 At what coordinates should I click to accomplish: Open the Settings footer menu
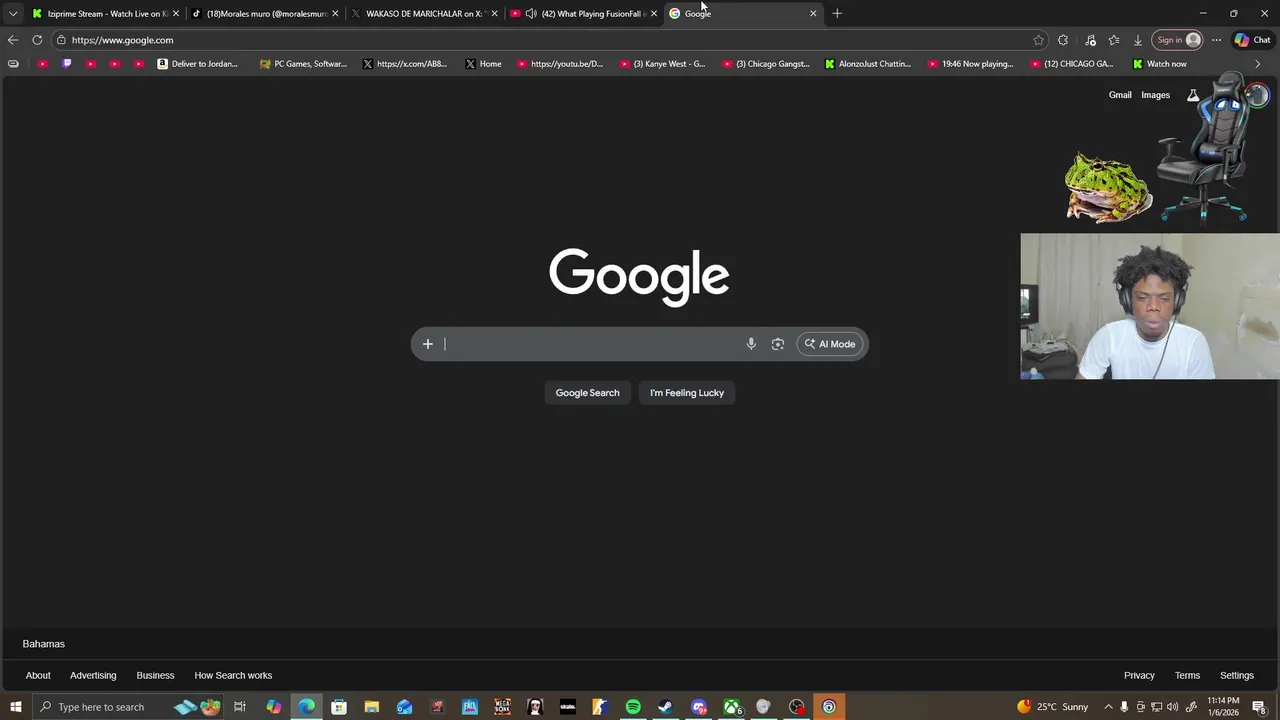(1236, 676)
